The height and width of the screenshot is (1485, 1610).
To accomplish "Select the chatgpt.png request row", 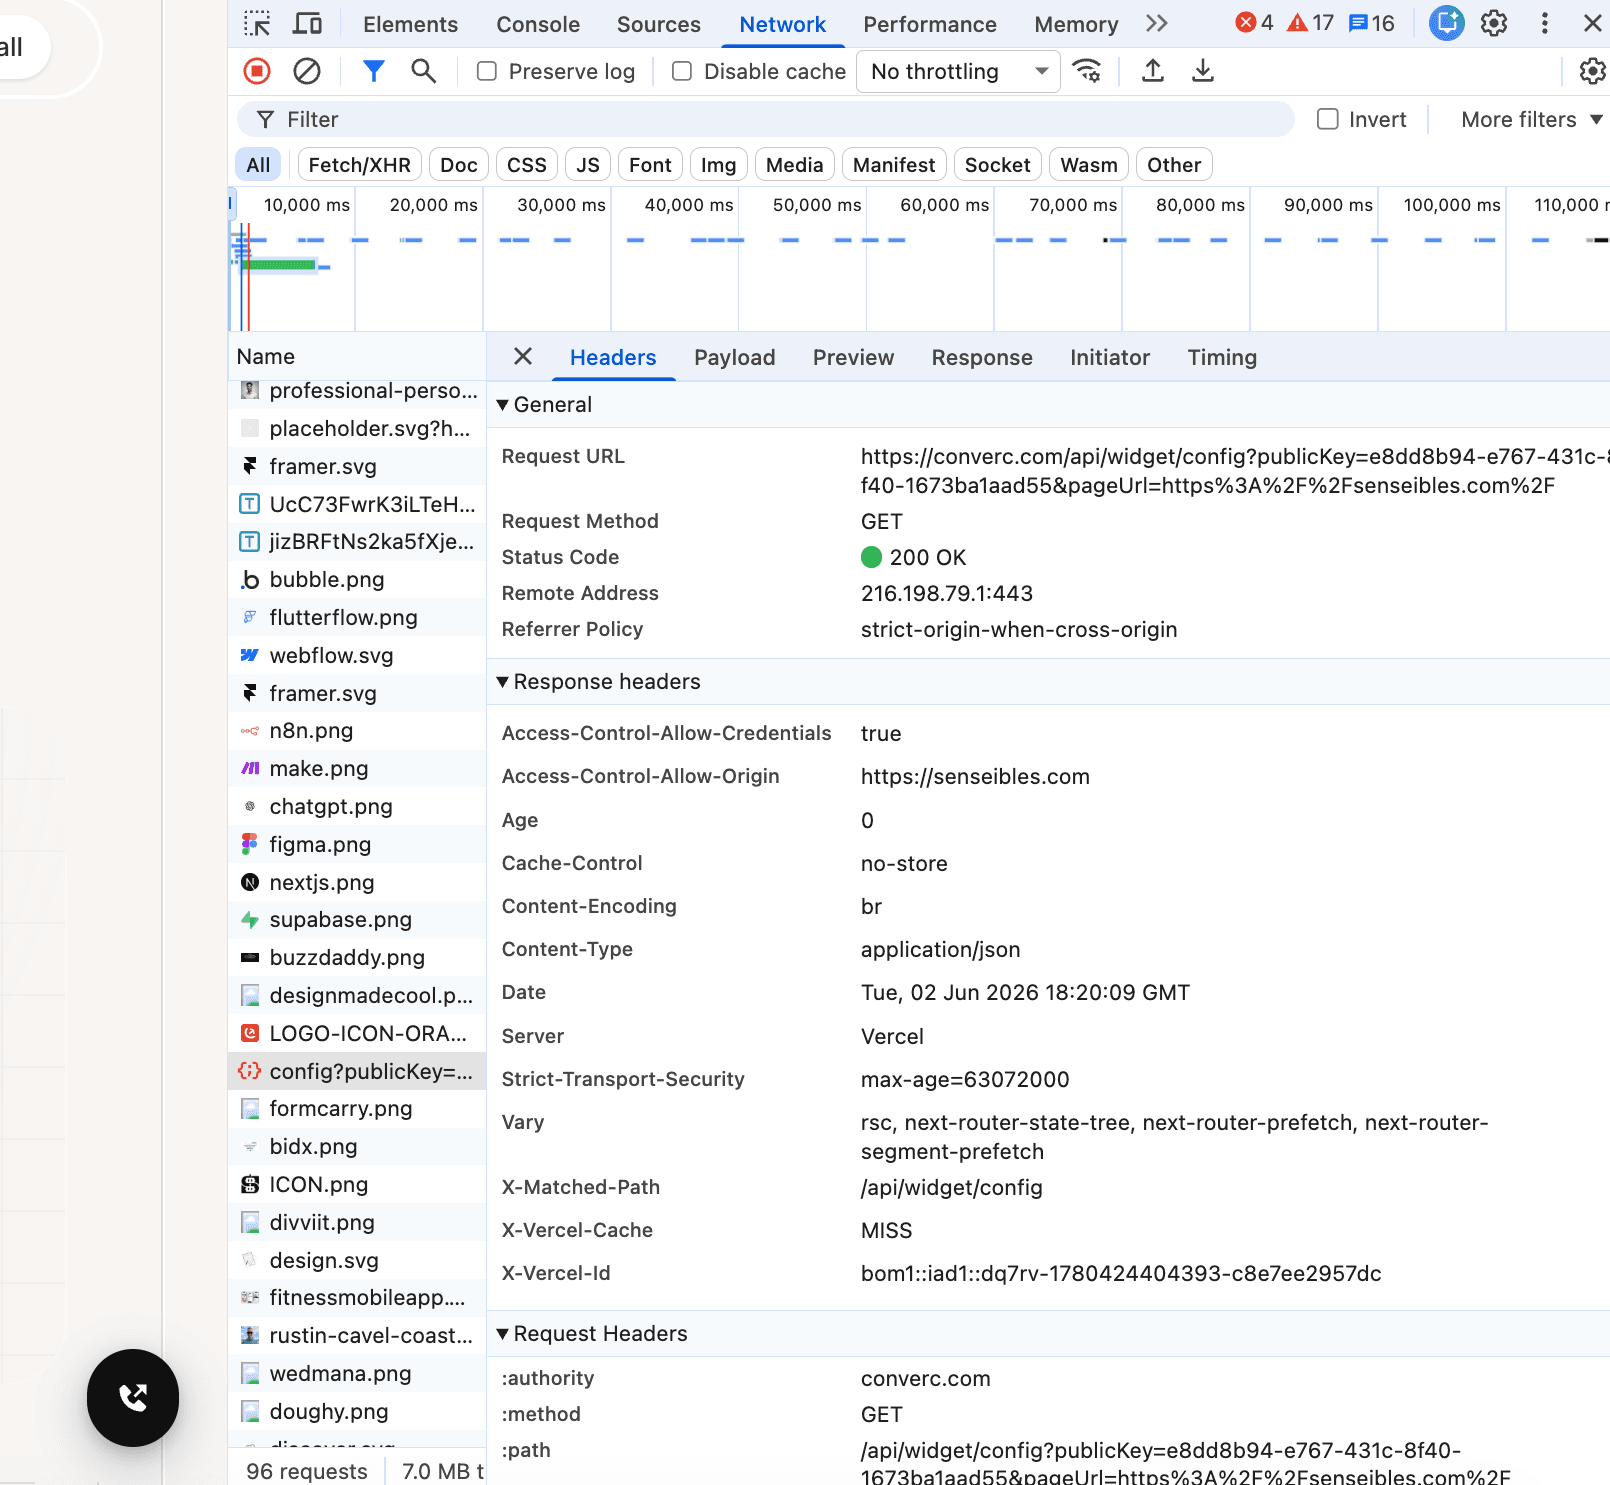I will (357, 806).
